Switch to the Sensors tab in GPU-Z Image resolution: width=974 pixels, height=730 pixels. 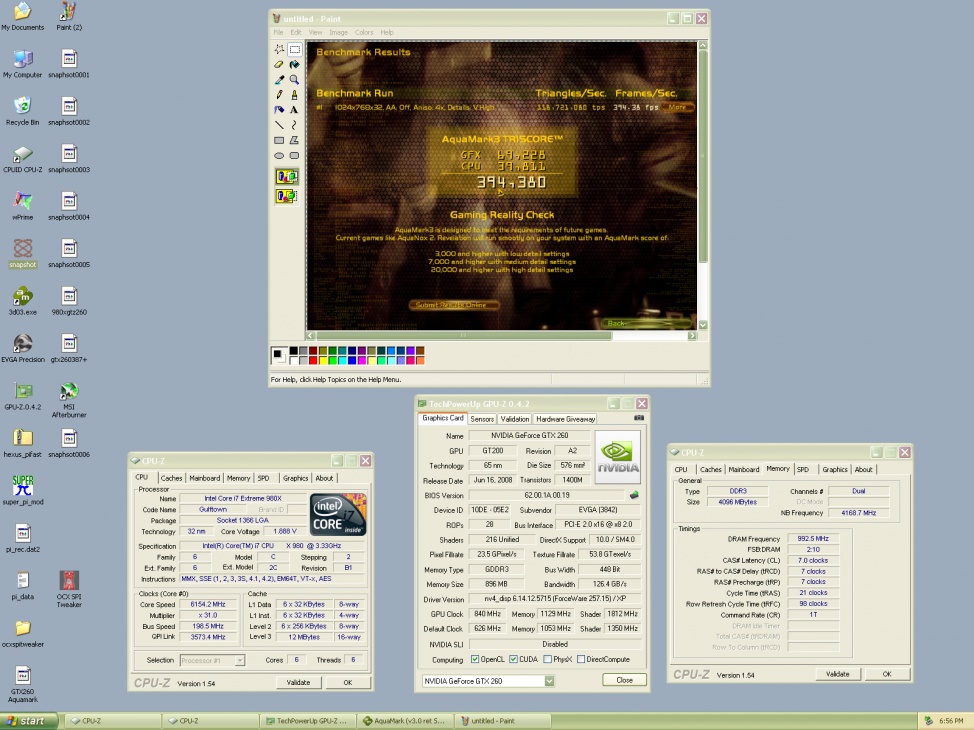point(482,419)
